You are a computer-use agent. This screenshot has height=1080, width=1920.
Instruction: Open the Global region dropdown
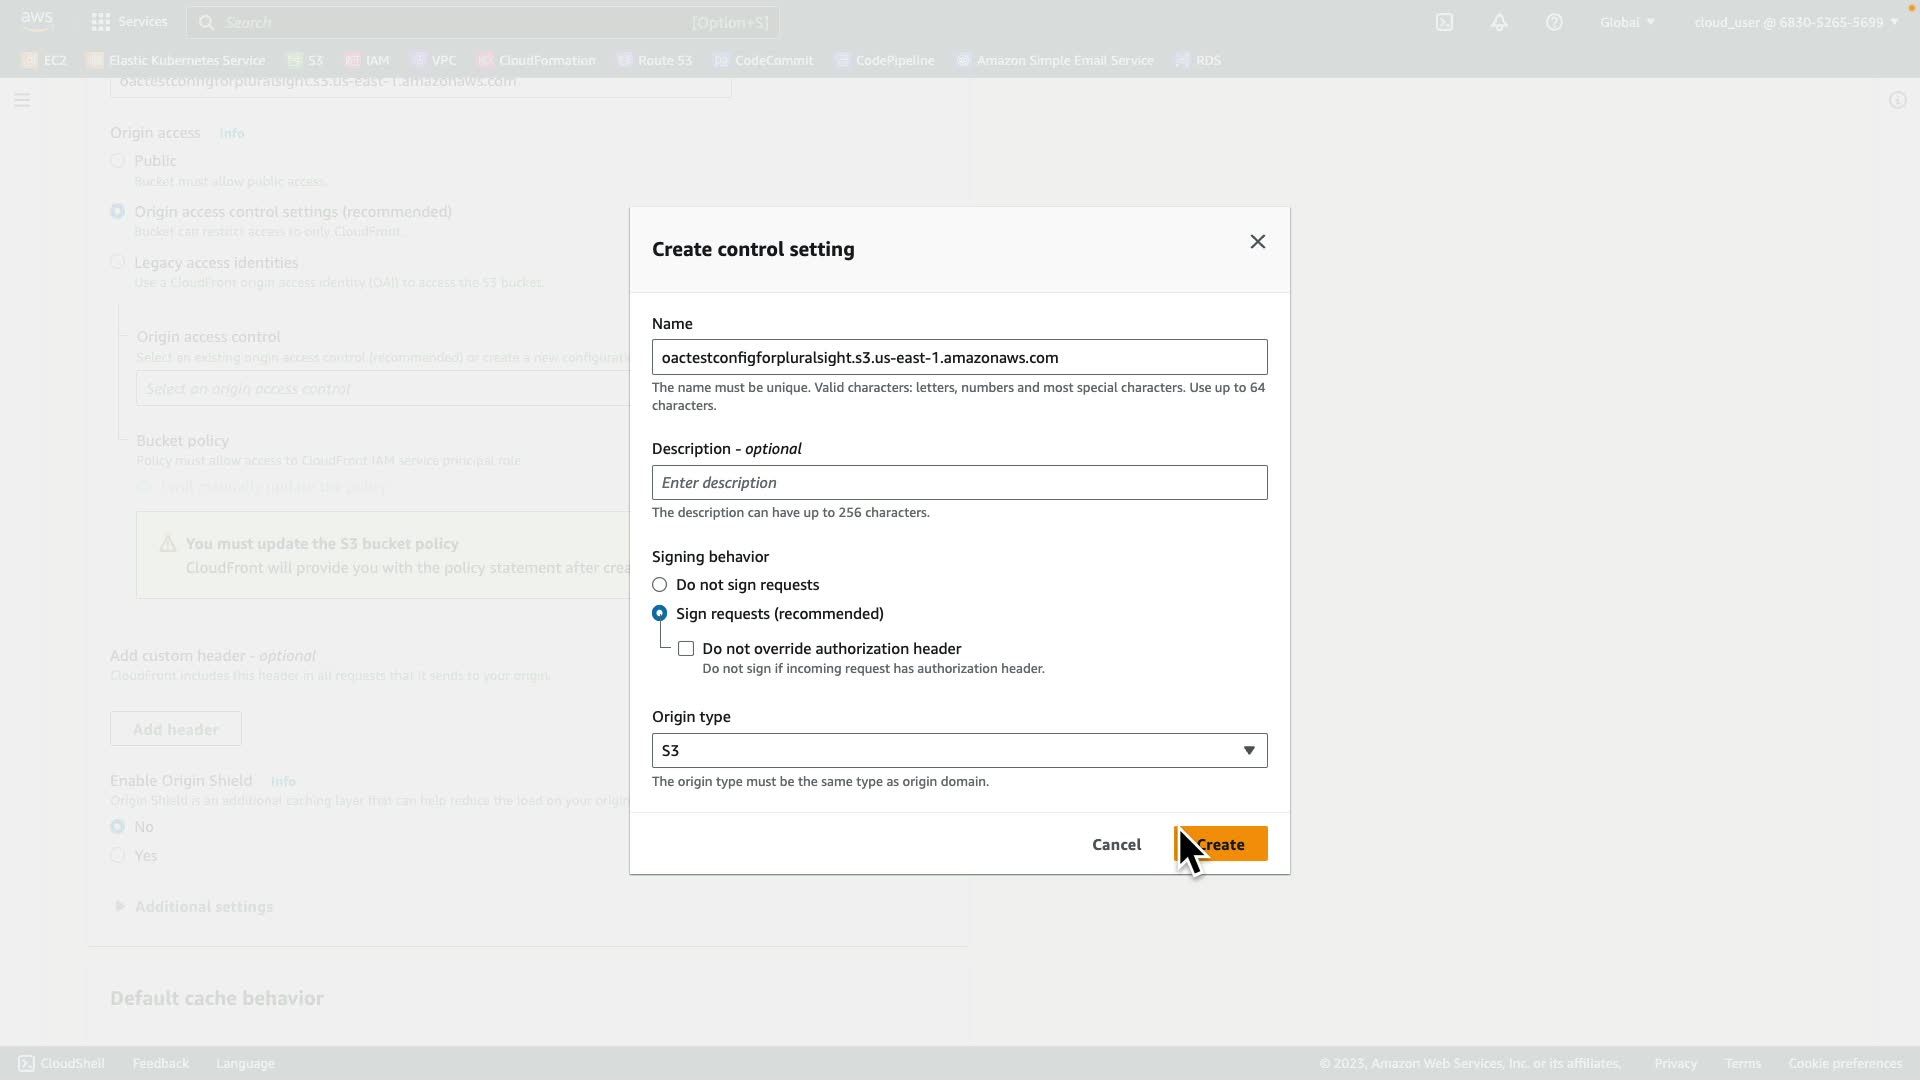(x=1627, y=22)
